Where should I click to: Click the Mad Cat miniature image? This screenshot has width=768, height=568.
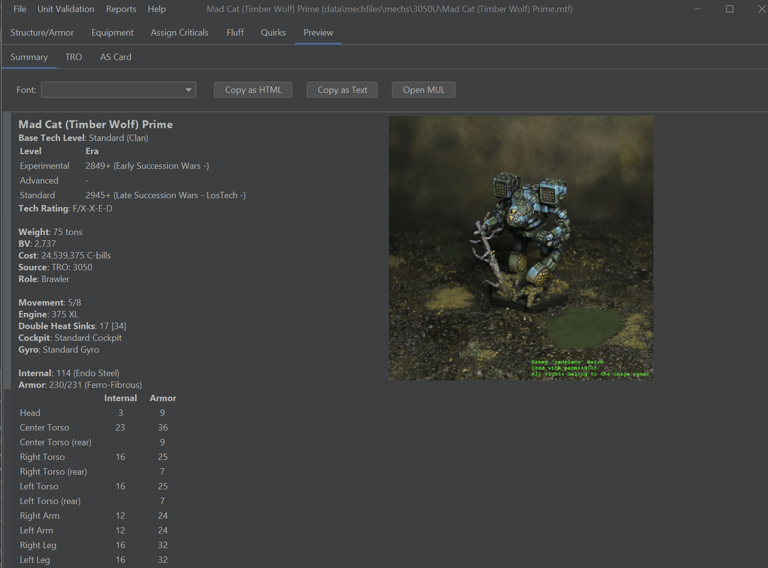(521, 248)
